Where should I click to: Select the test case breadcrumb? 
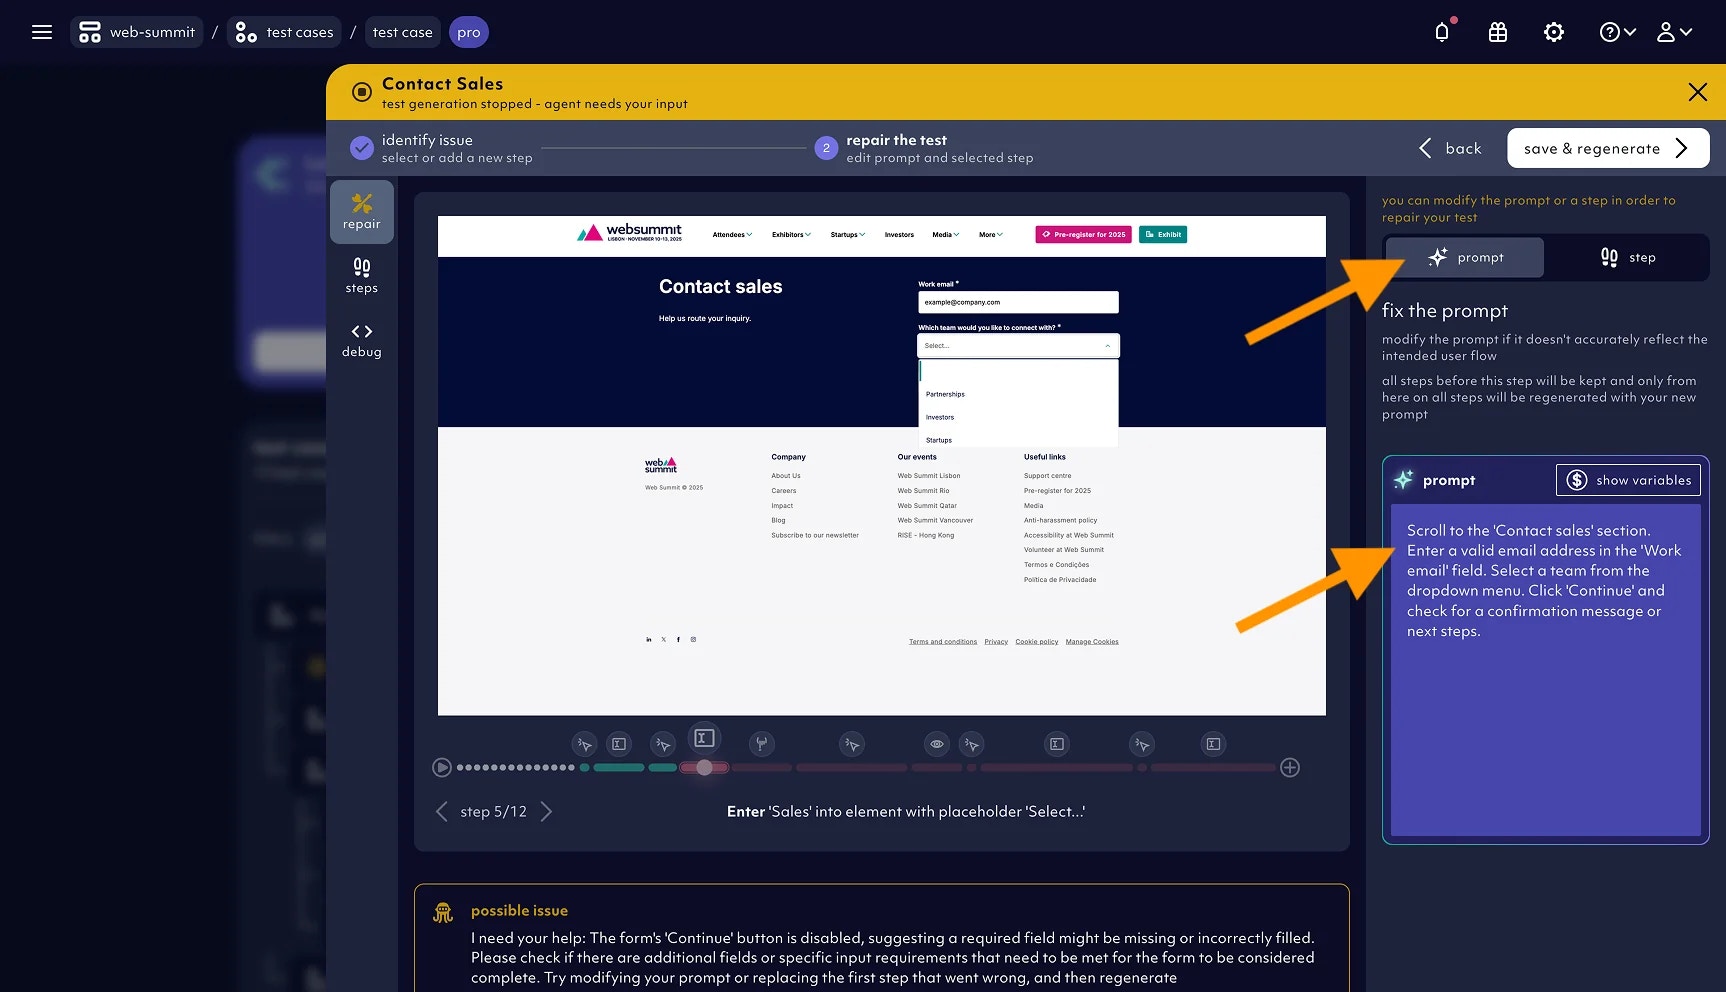pyautogui.click(x=403, y=32)
